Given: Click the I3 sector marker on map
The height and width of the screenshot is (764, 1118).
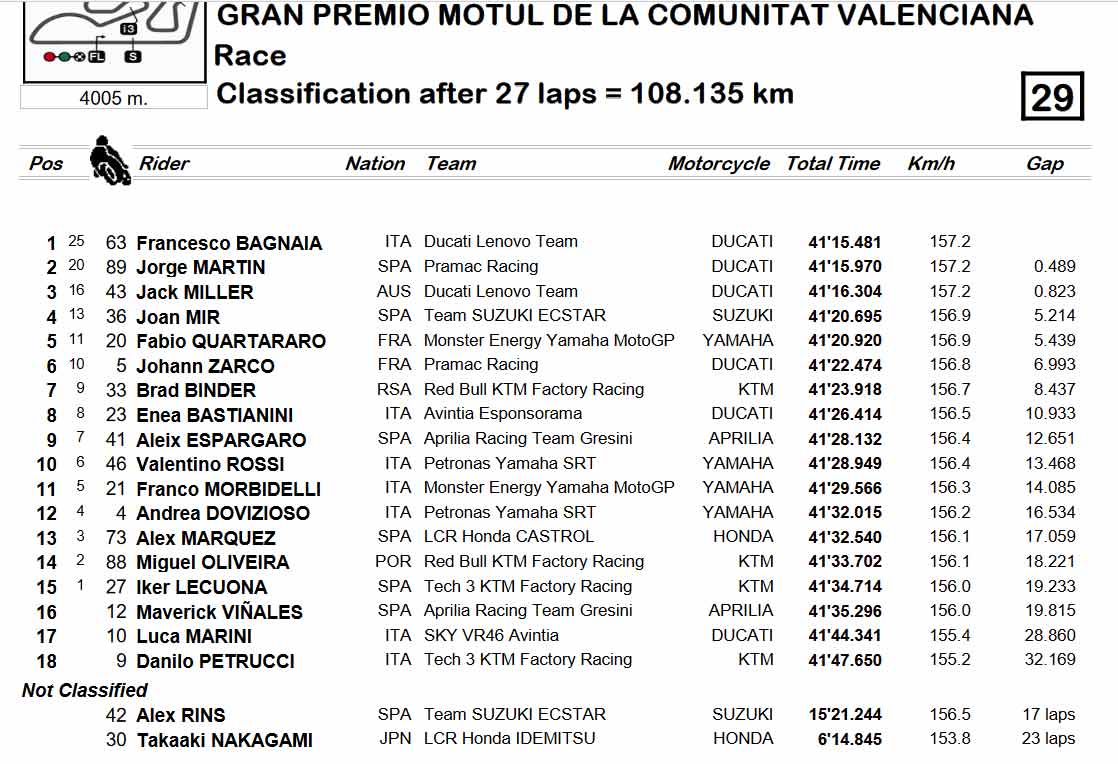Looking at the screenshot, I should 128,29.
